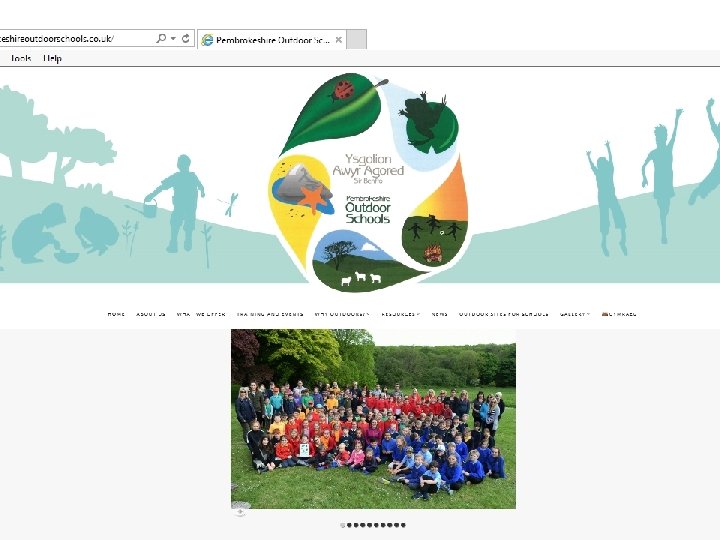Expand the Resources menu
Screen dimensions: 720x540
(x=400, y=314)
